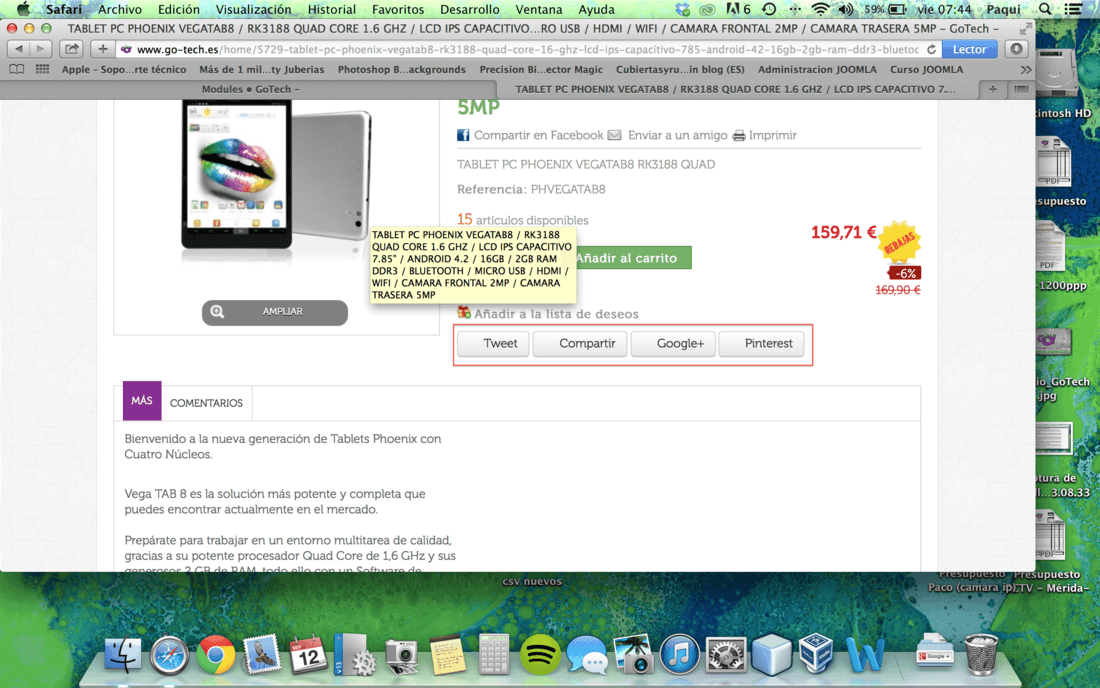Open Mail app in the dock

(x=262, y=656)
